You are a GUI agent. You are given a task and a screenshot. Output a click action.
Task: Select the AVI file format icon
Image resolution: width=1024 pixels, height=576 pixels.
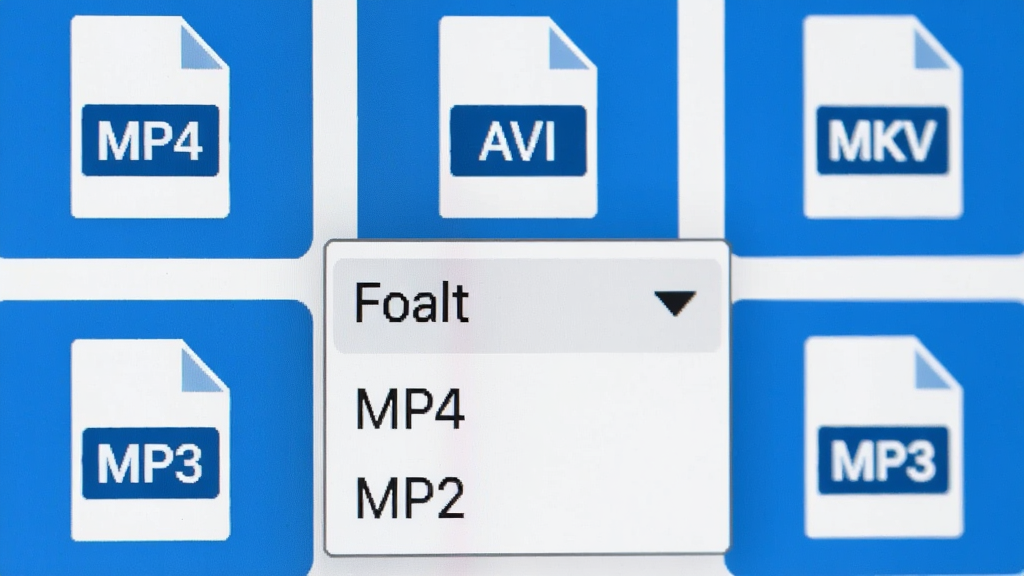point(518,117)
